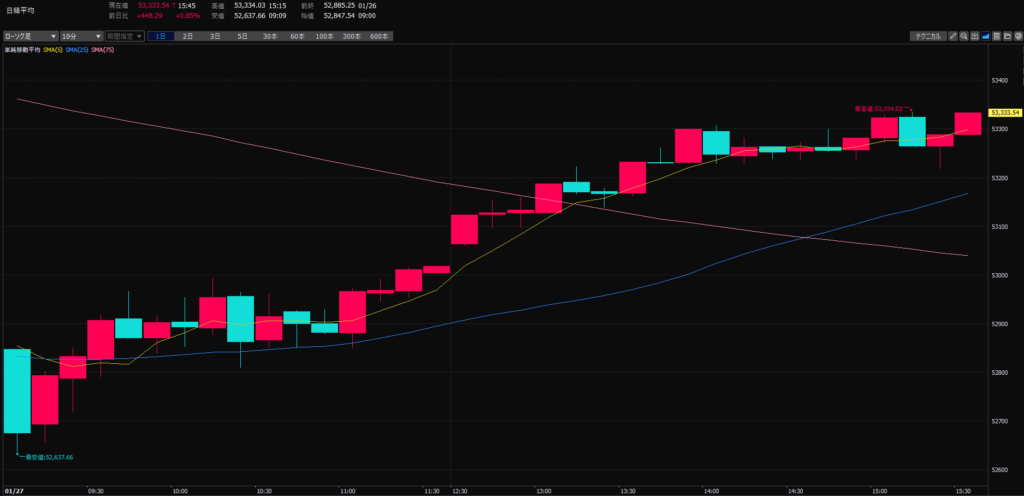Select the 1日 period toggle
1024x496 pixels.
tap(160, 36)
